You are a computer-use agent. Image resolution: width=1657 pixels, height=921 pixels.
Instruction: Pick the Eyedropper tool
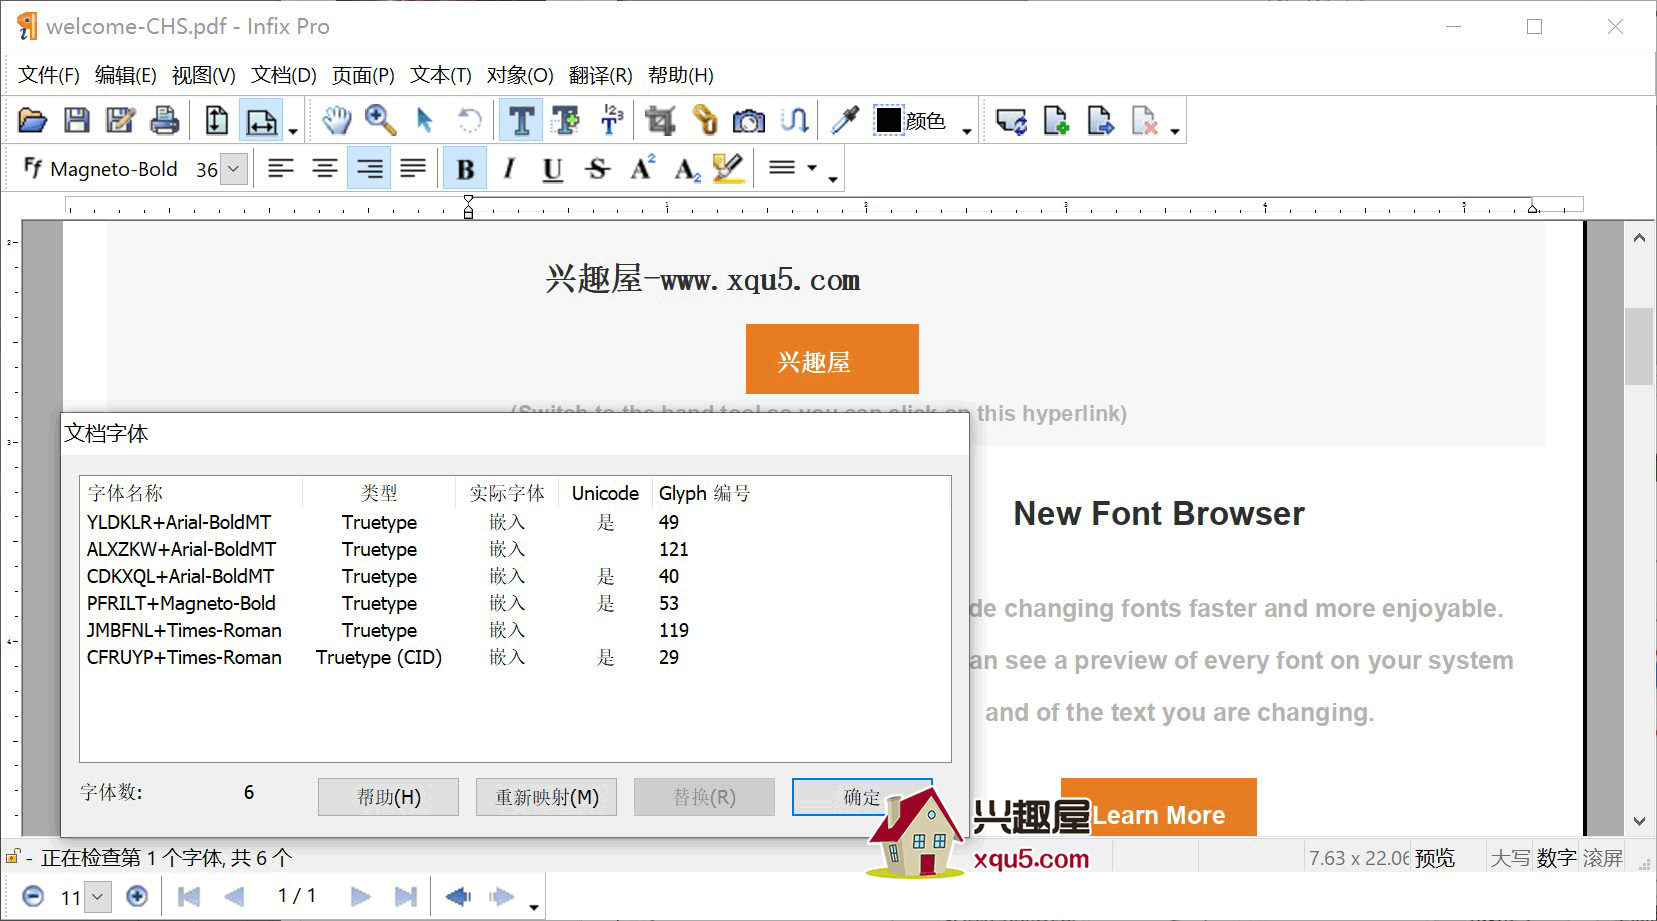[x=845, y=121]
